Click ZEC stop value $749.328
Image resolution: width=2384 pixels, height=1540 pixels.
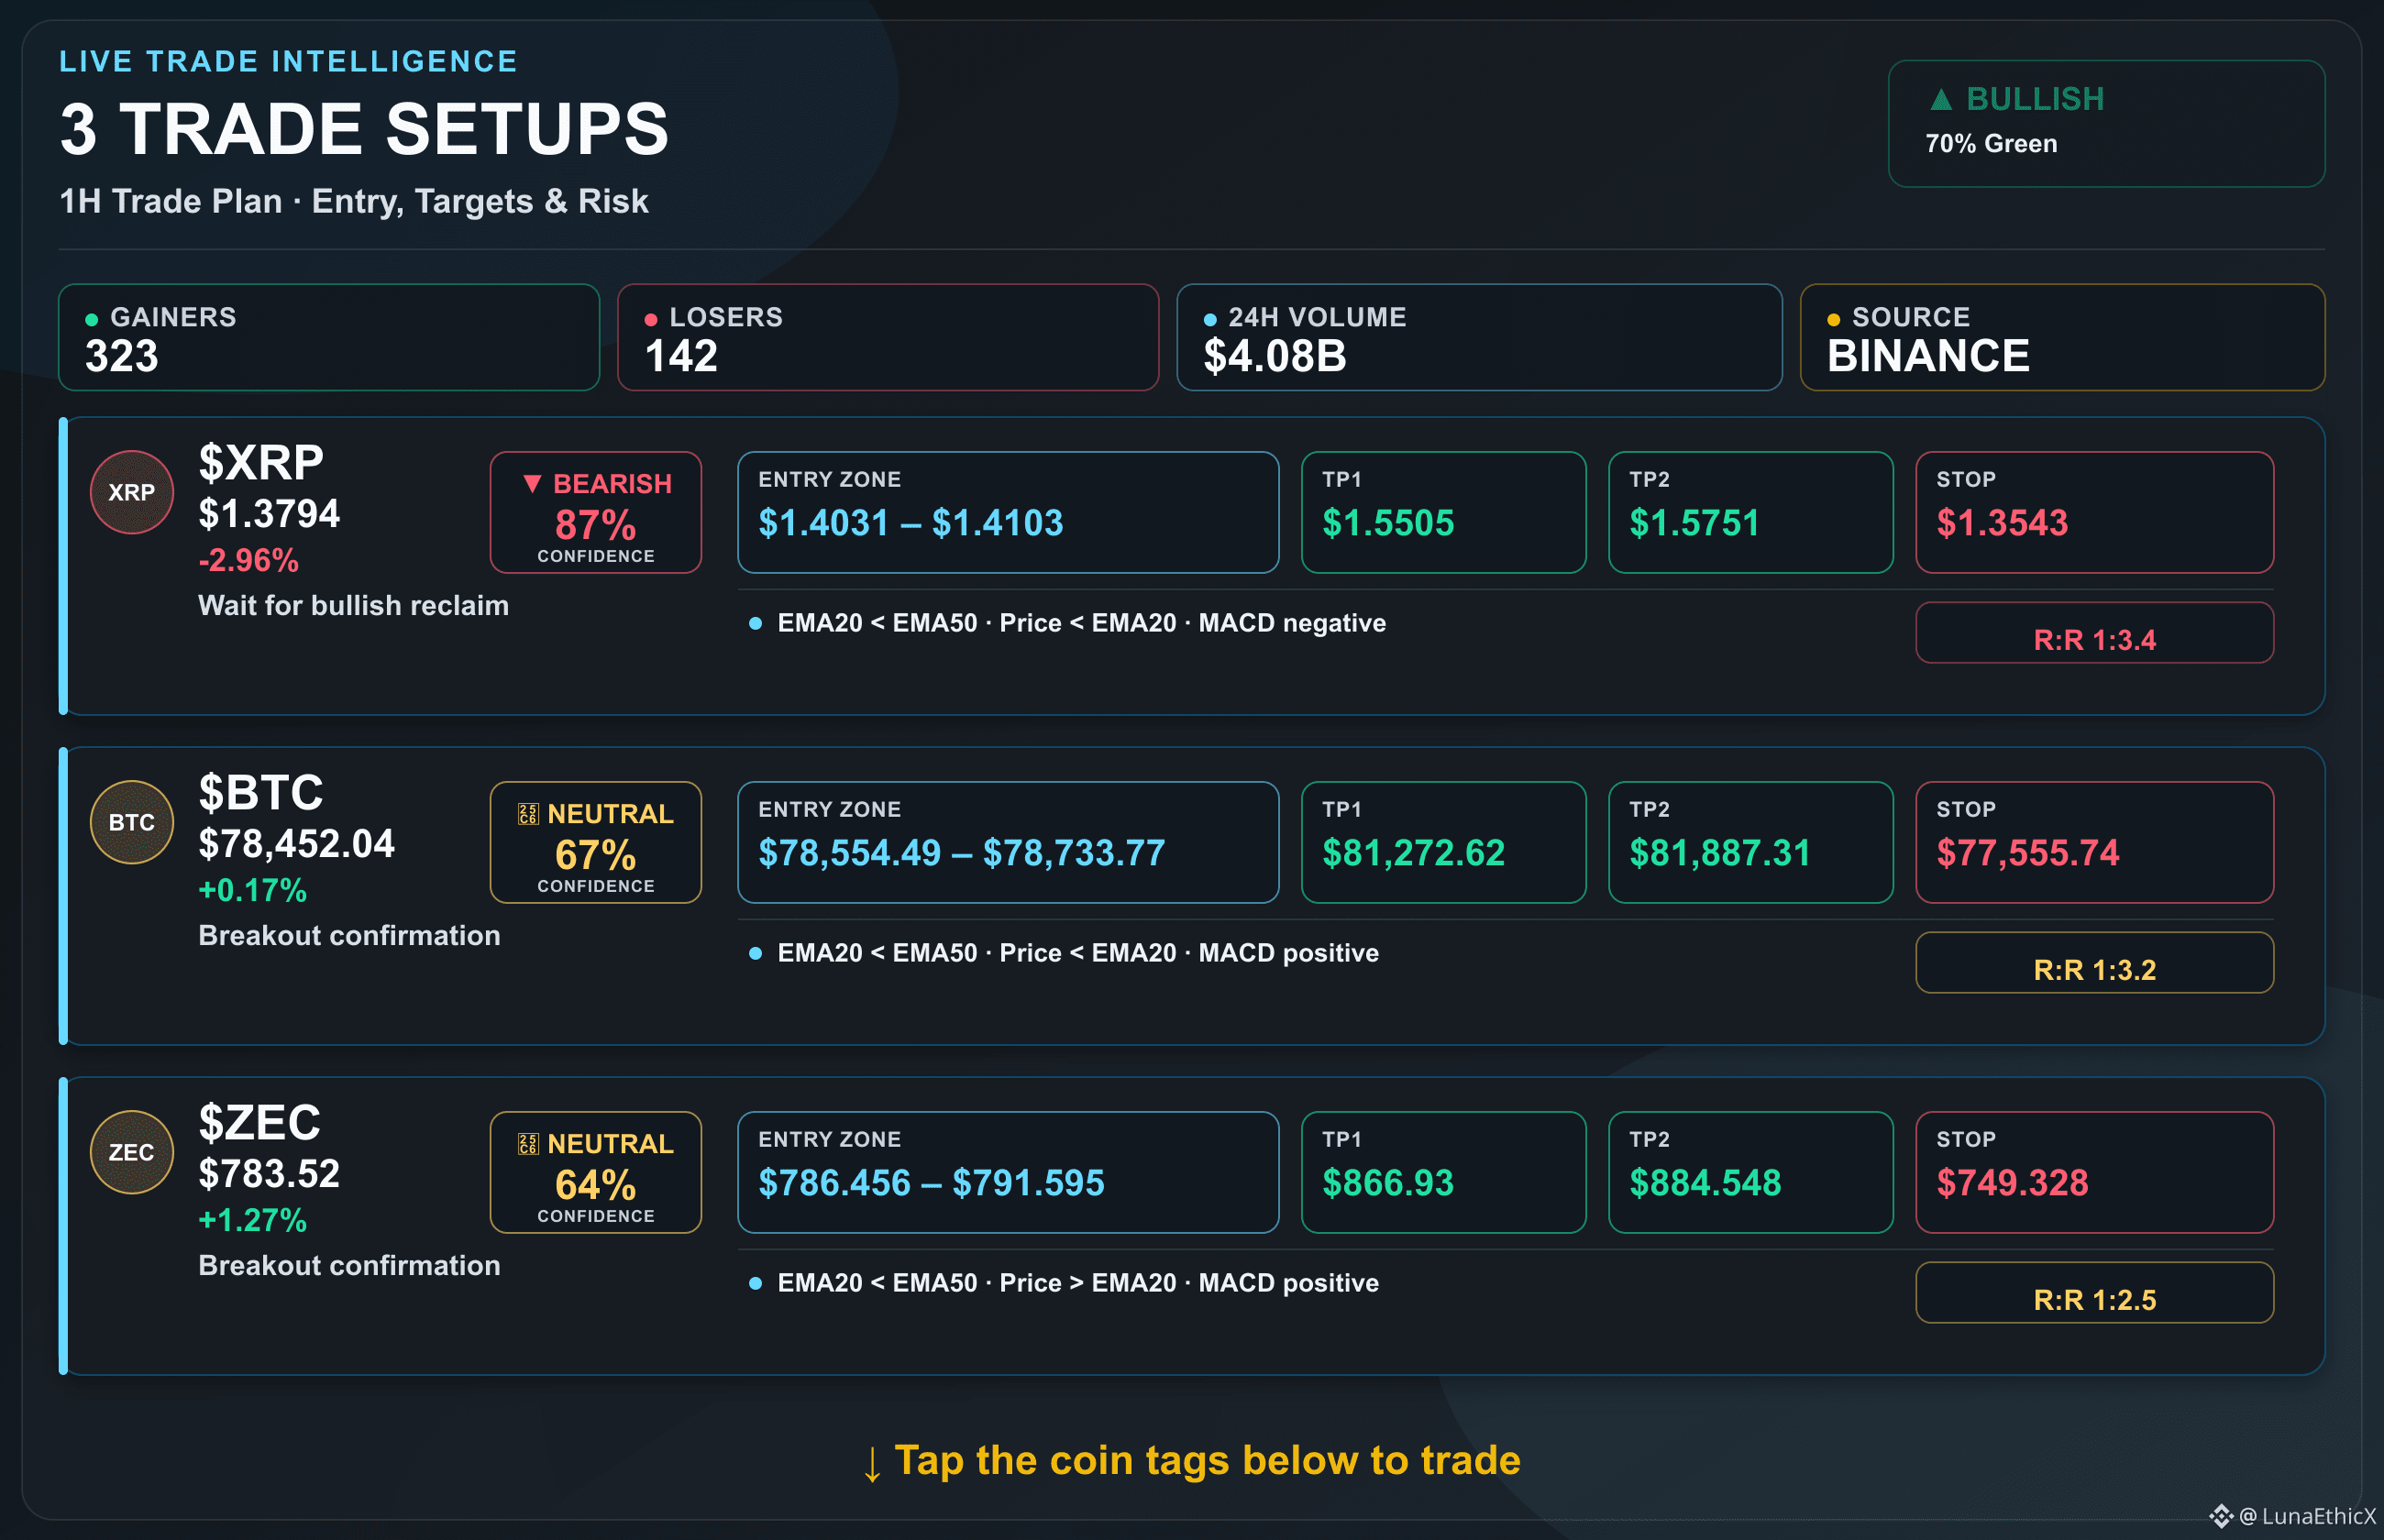pyautogui.click(x=2012, y=1183)
